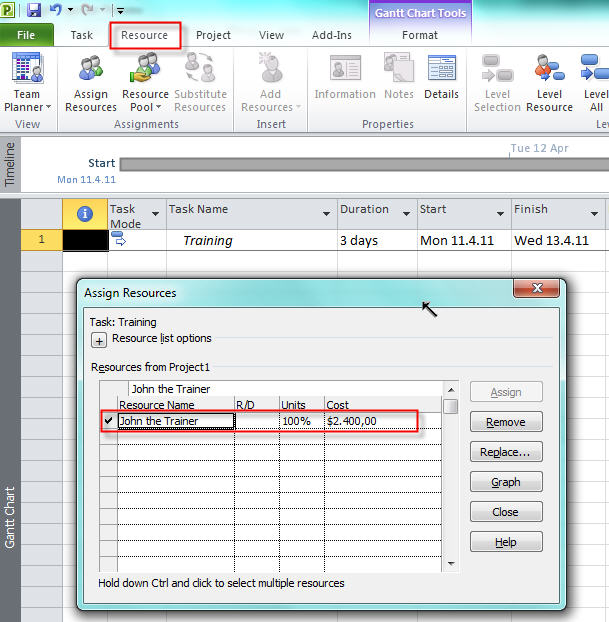Click the blue info indicator column header

pos(85,214)
